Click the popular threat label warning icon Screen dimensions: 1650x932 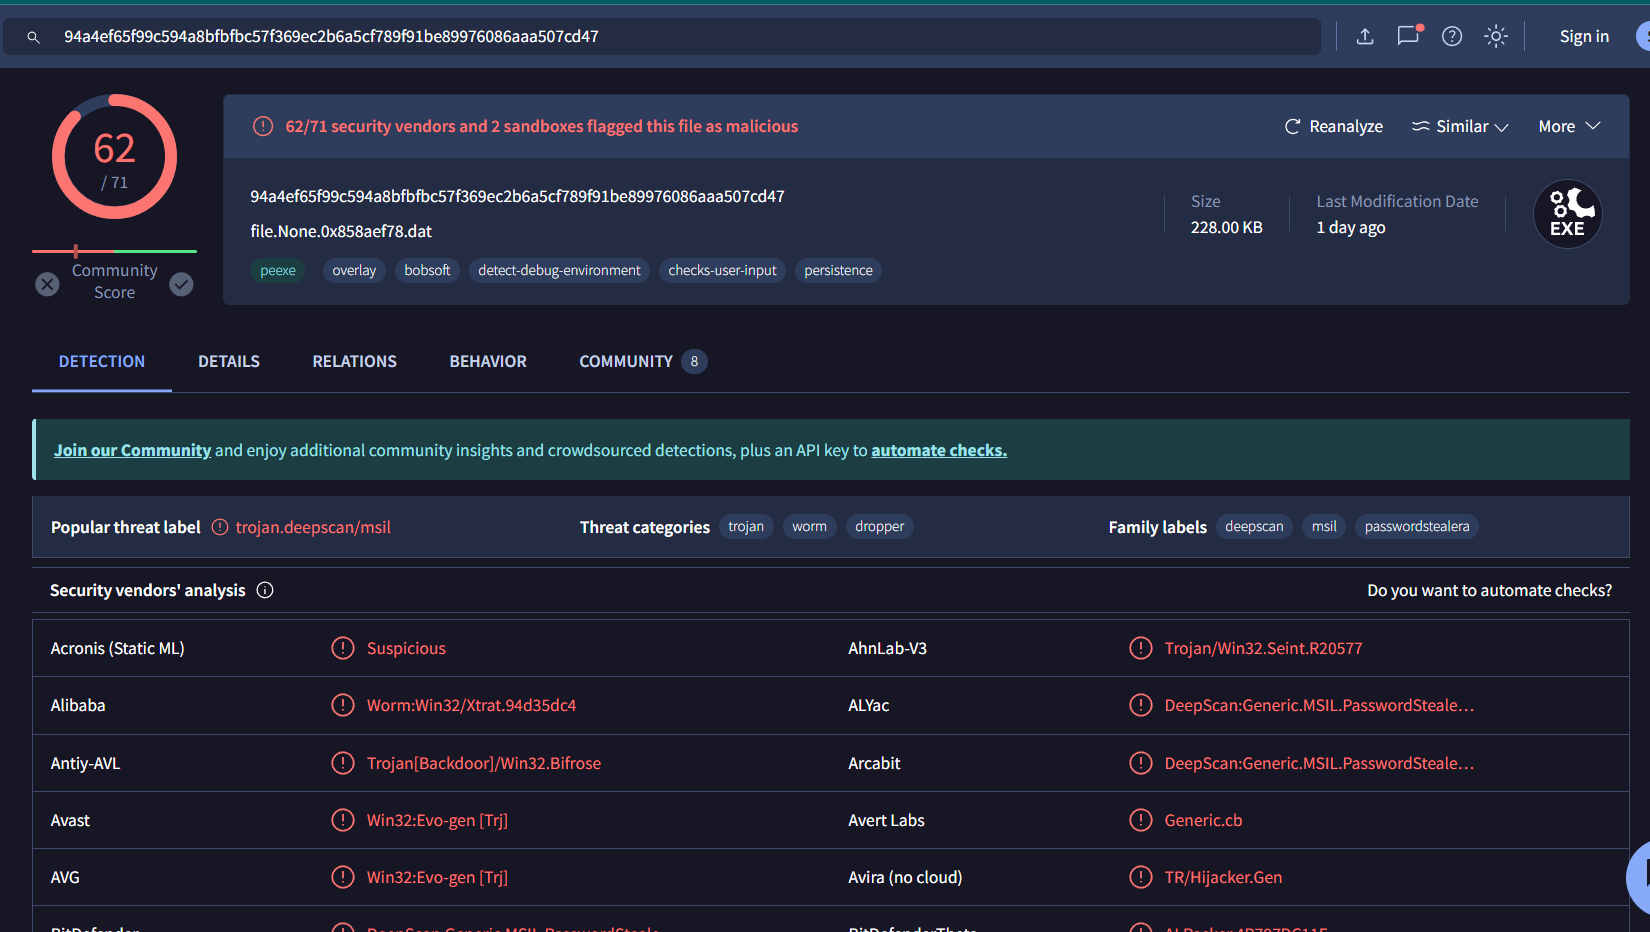(x=220, y=528)
